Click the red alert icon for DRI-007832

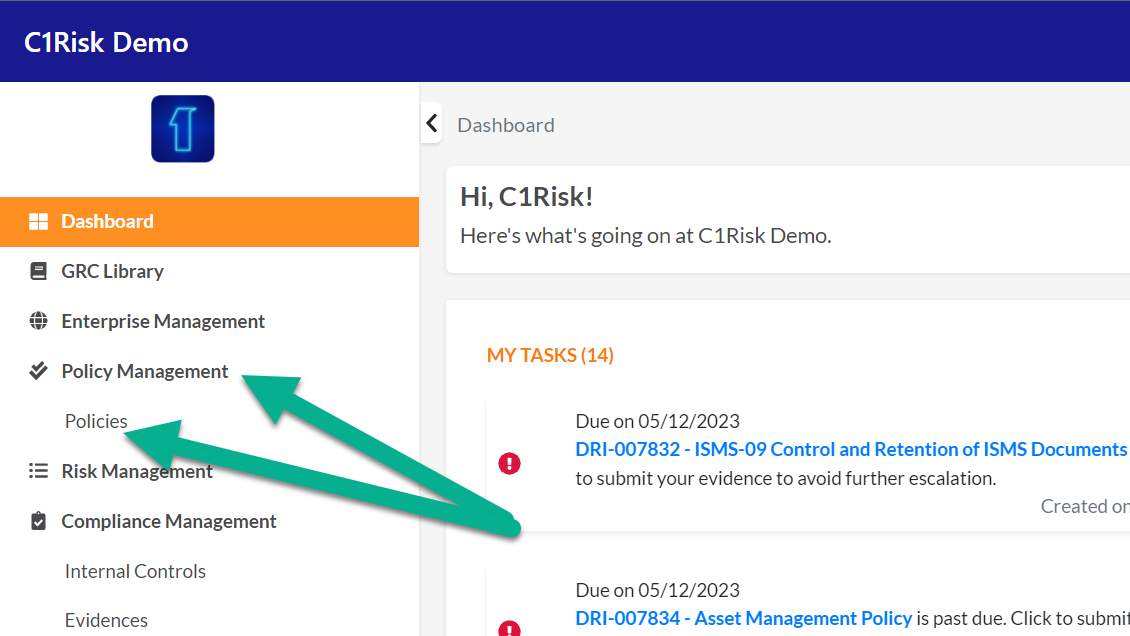click(x=510, y=463)
